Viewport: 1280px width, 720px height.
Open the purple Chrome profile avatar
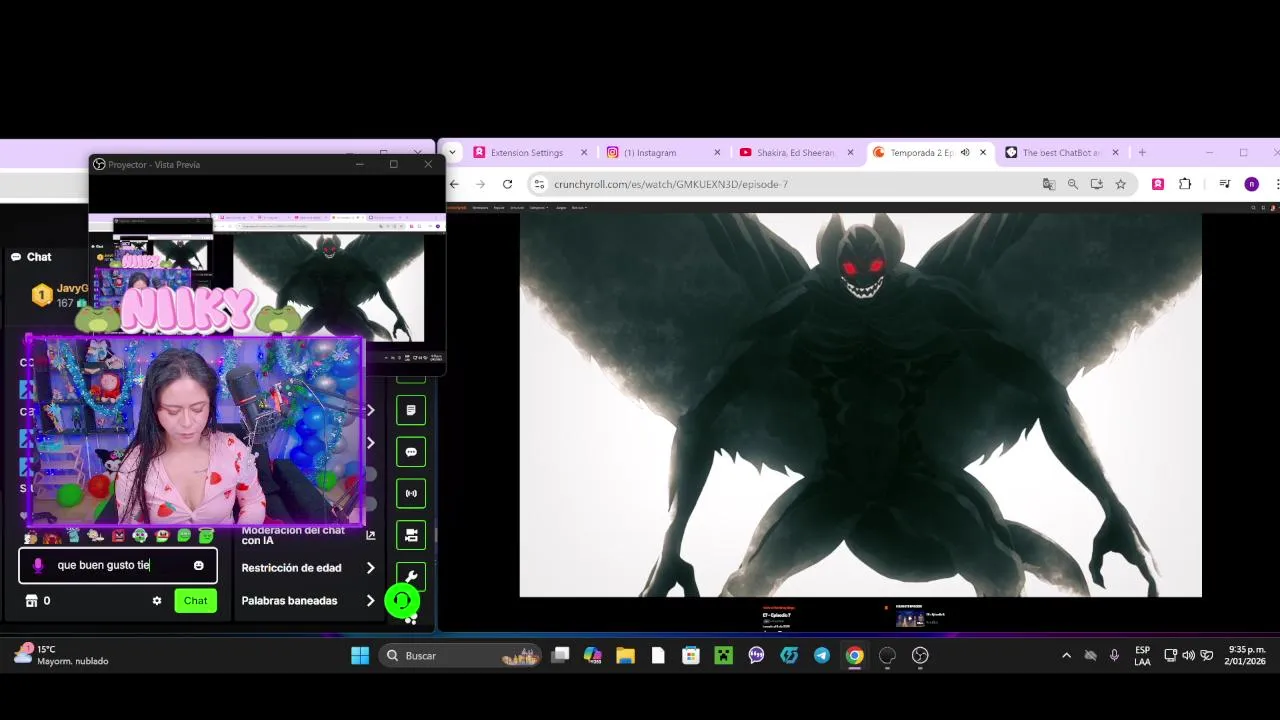pyautogui.click(x=1251, y=184)
